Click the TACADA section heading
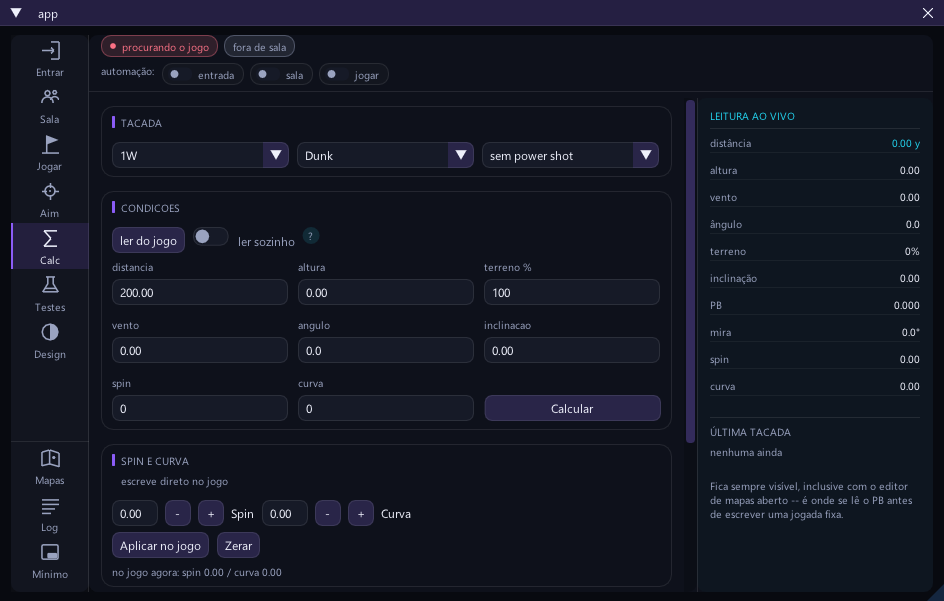The height and width of the screenshot is (601, 944). point(141,123)
